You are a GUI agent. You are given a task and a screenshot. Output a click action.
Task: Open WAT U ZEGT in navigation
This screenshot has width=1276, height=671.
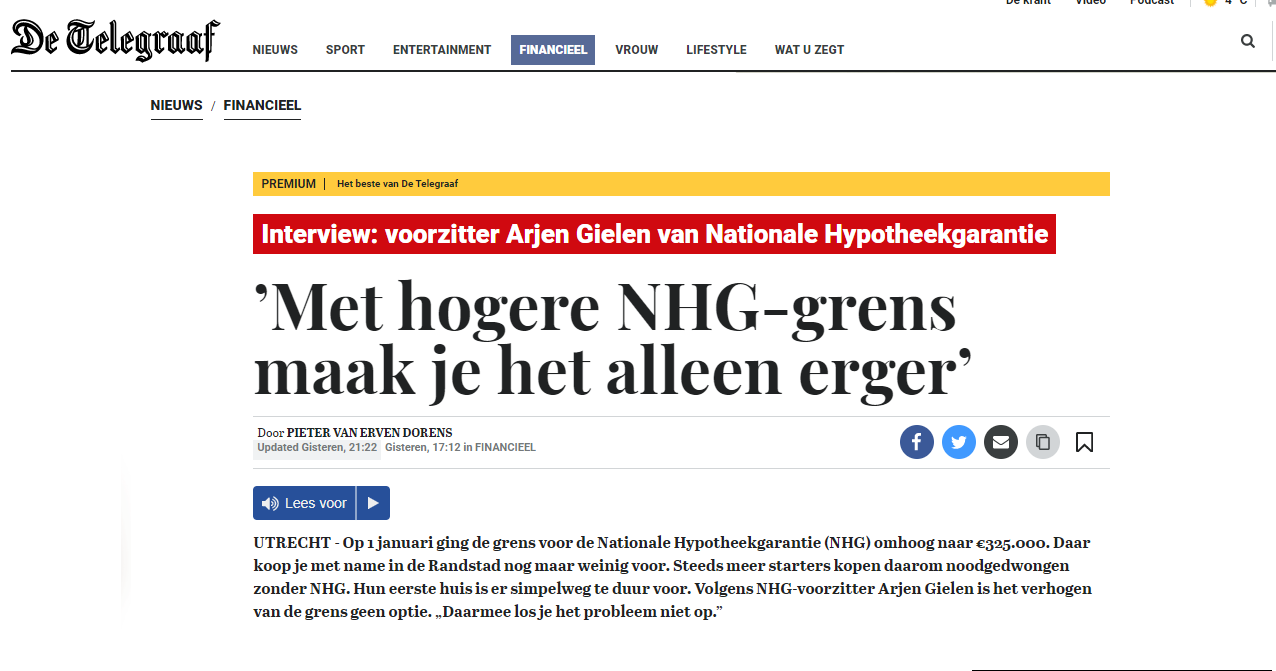809,50
